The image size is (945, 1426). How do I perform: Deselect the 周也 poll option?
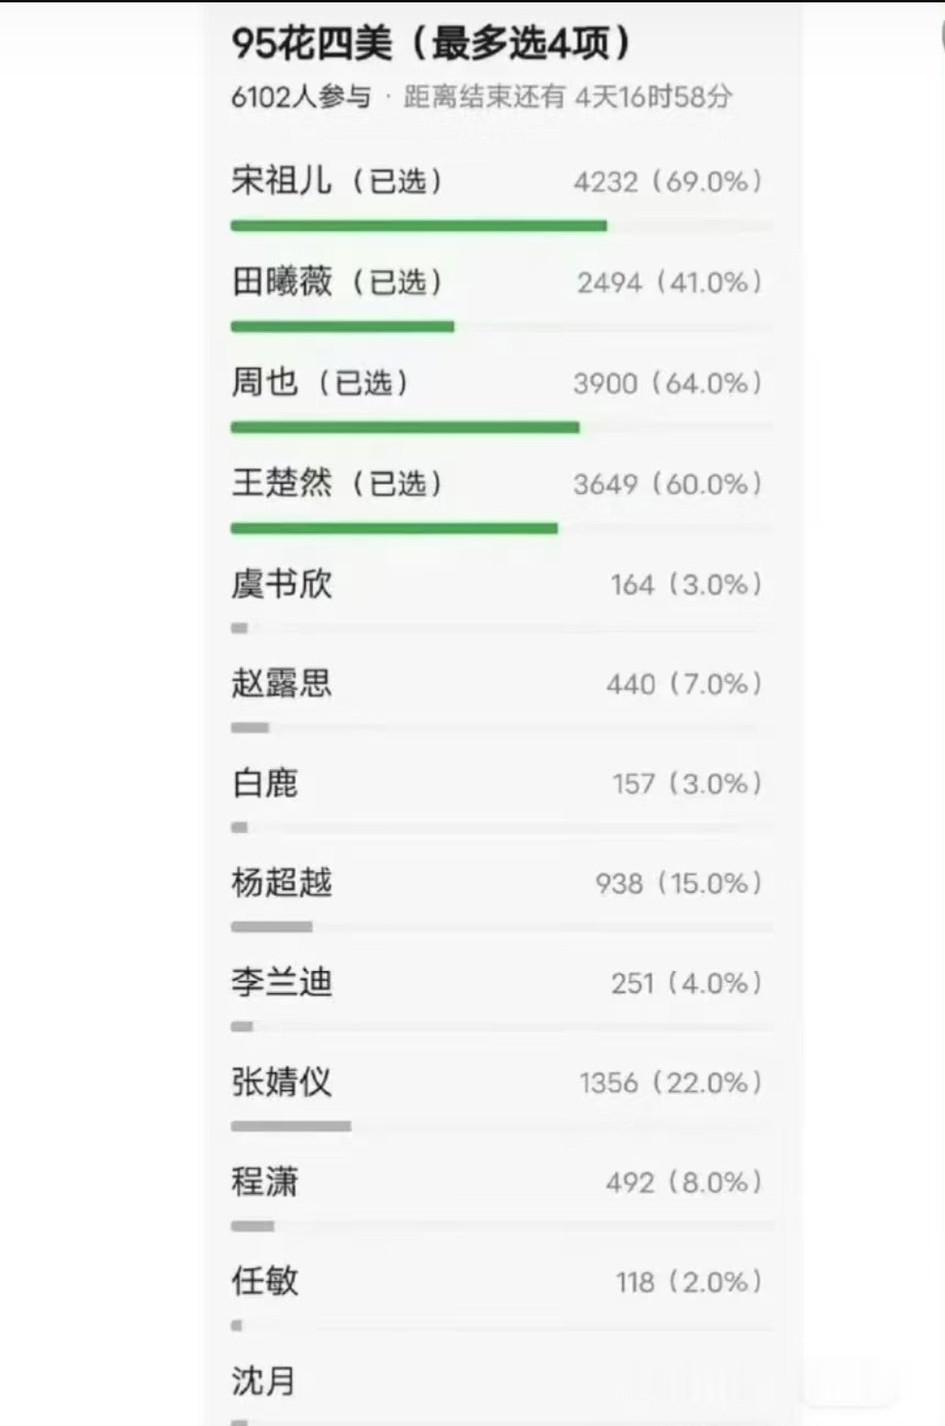(x=500, y=398)
